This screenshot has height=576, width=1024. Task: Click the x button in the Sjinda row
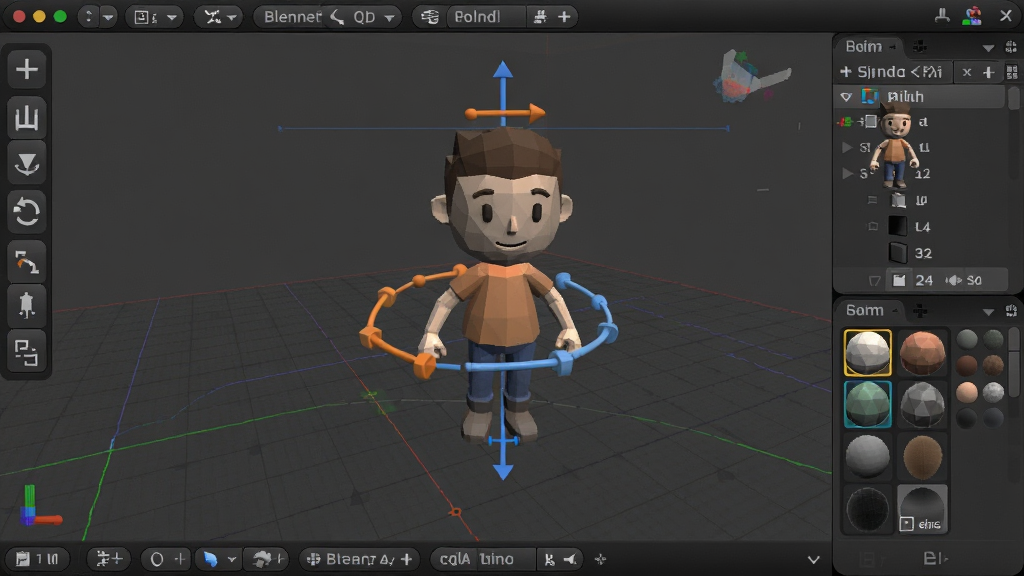[967, 72]
